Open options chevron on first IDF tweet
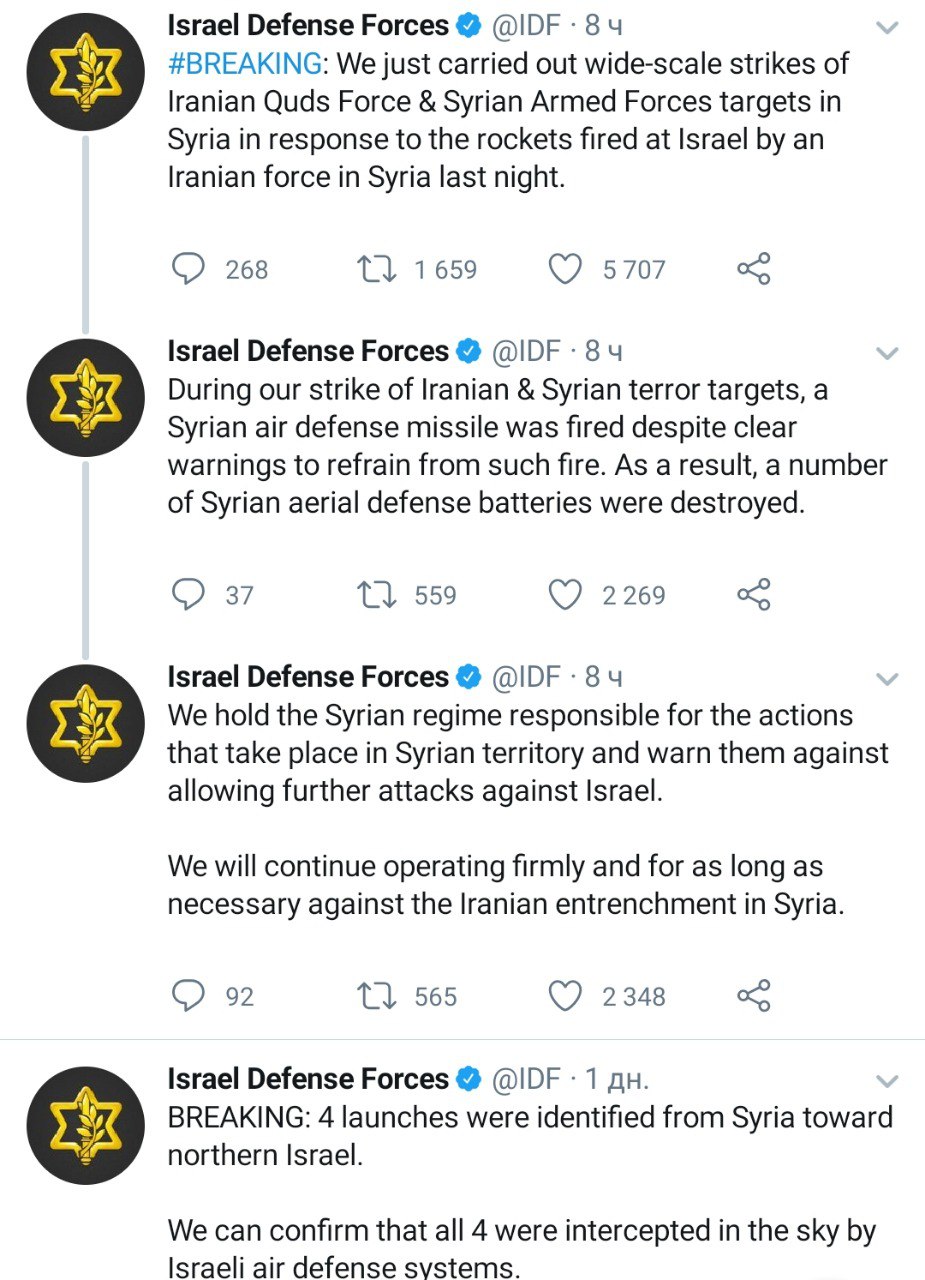Screen dimensions: 925x1280 pos(887,28)
